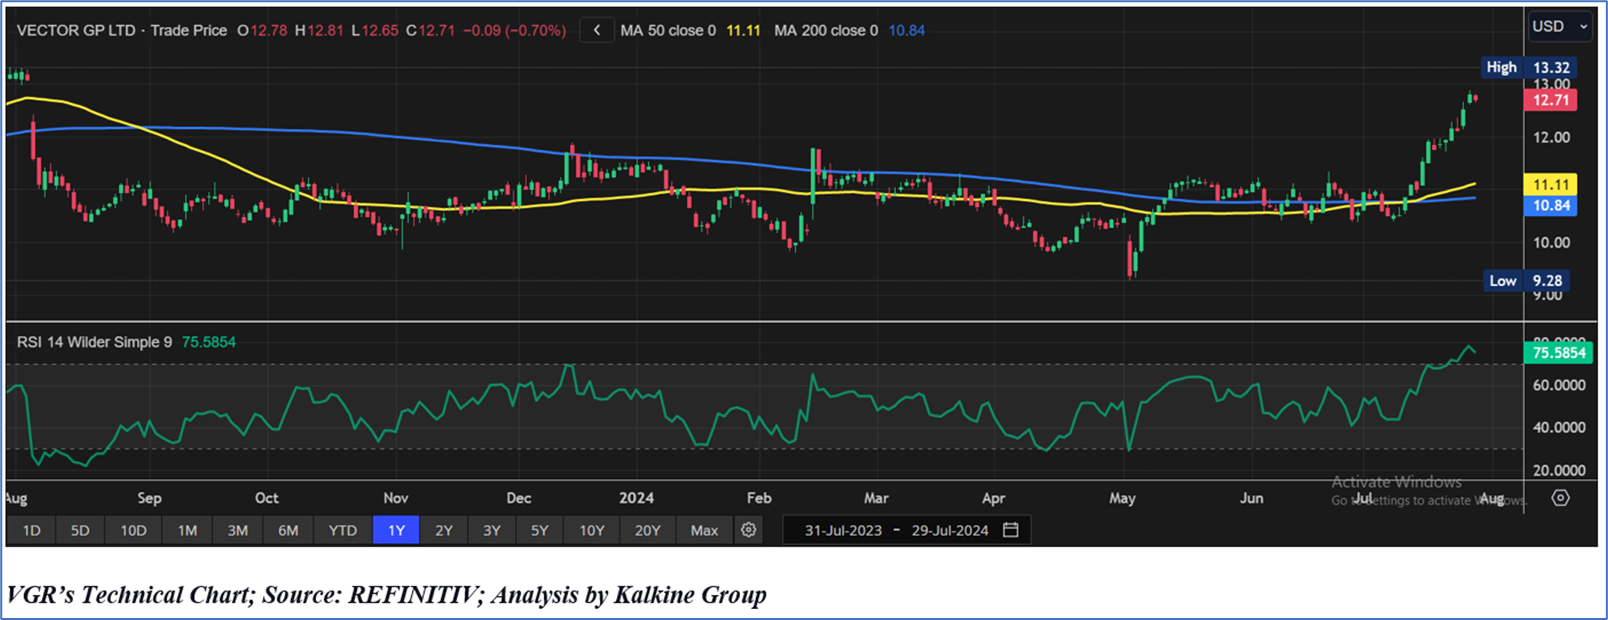Select the 1Y time range
1608x620 pixels.
coord(396,530)
